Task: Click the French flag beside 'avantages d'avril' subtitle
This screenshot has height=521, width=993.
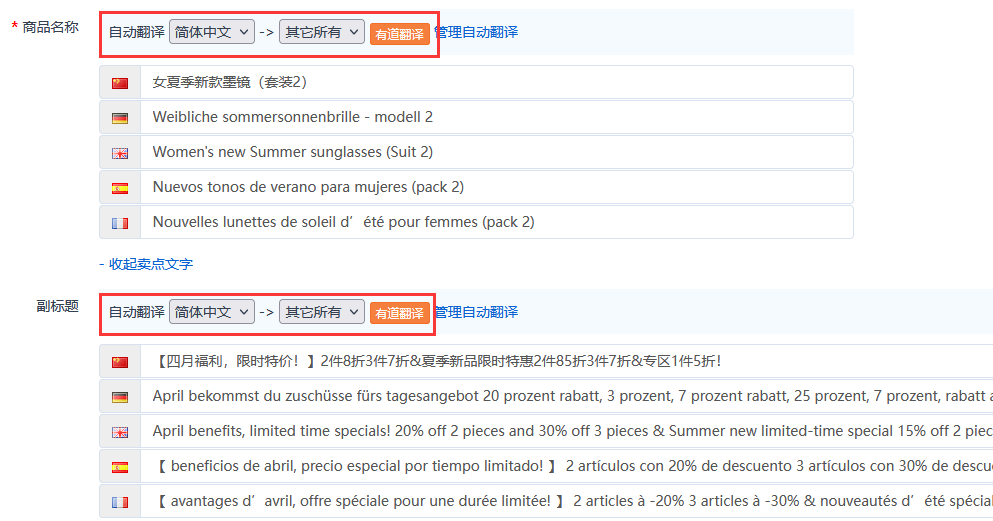Action: pos(120,502)
